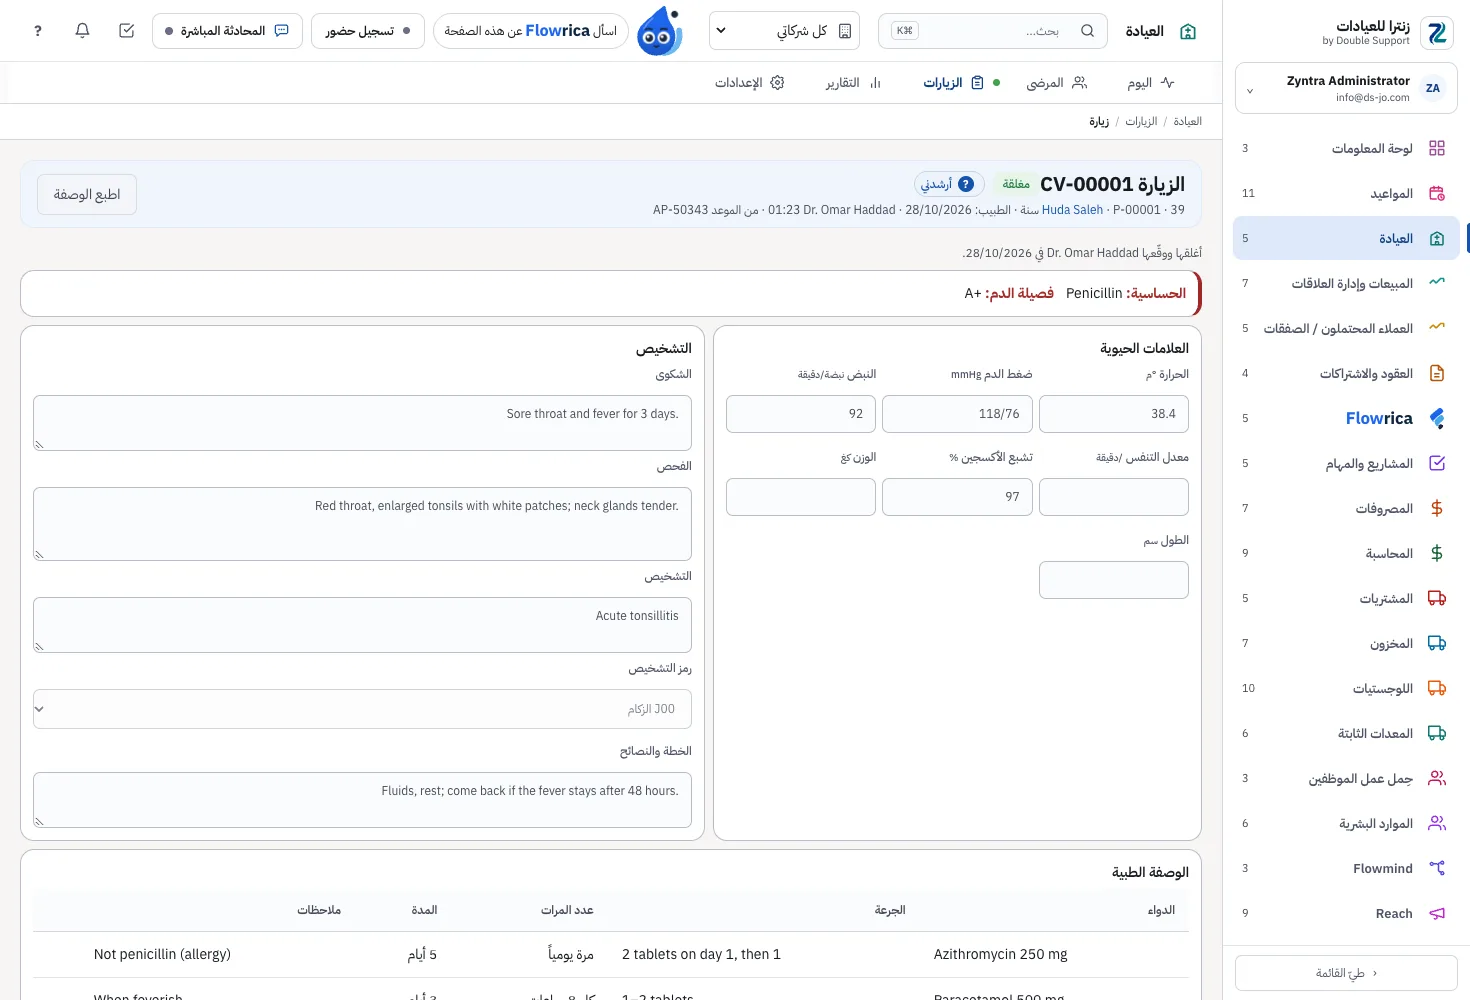
Task: Click the Zyntra clinics logo icon
Action: pos(1437,33)
